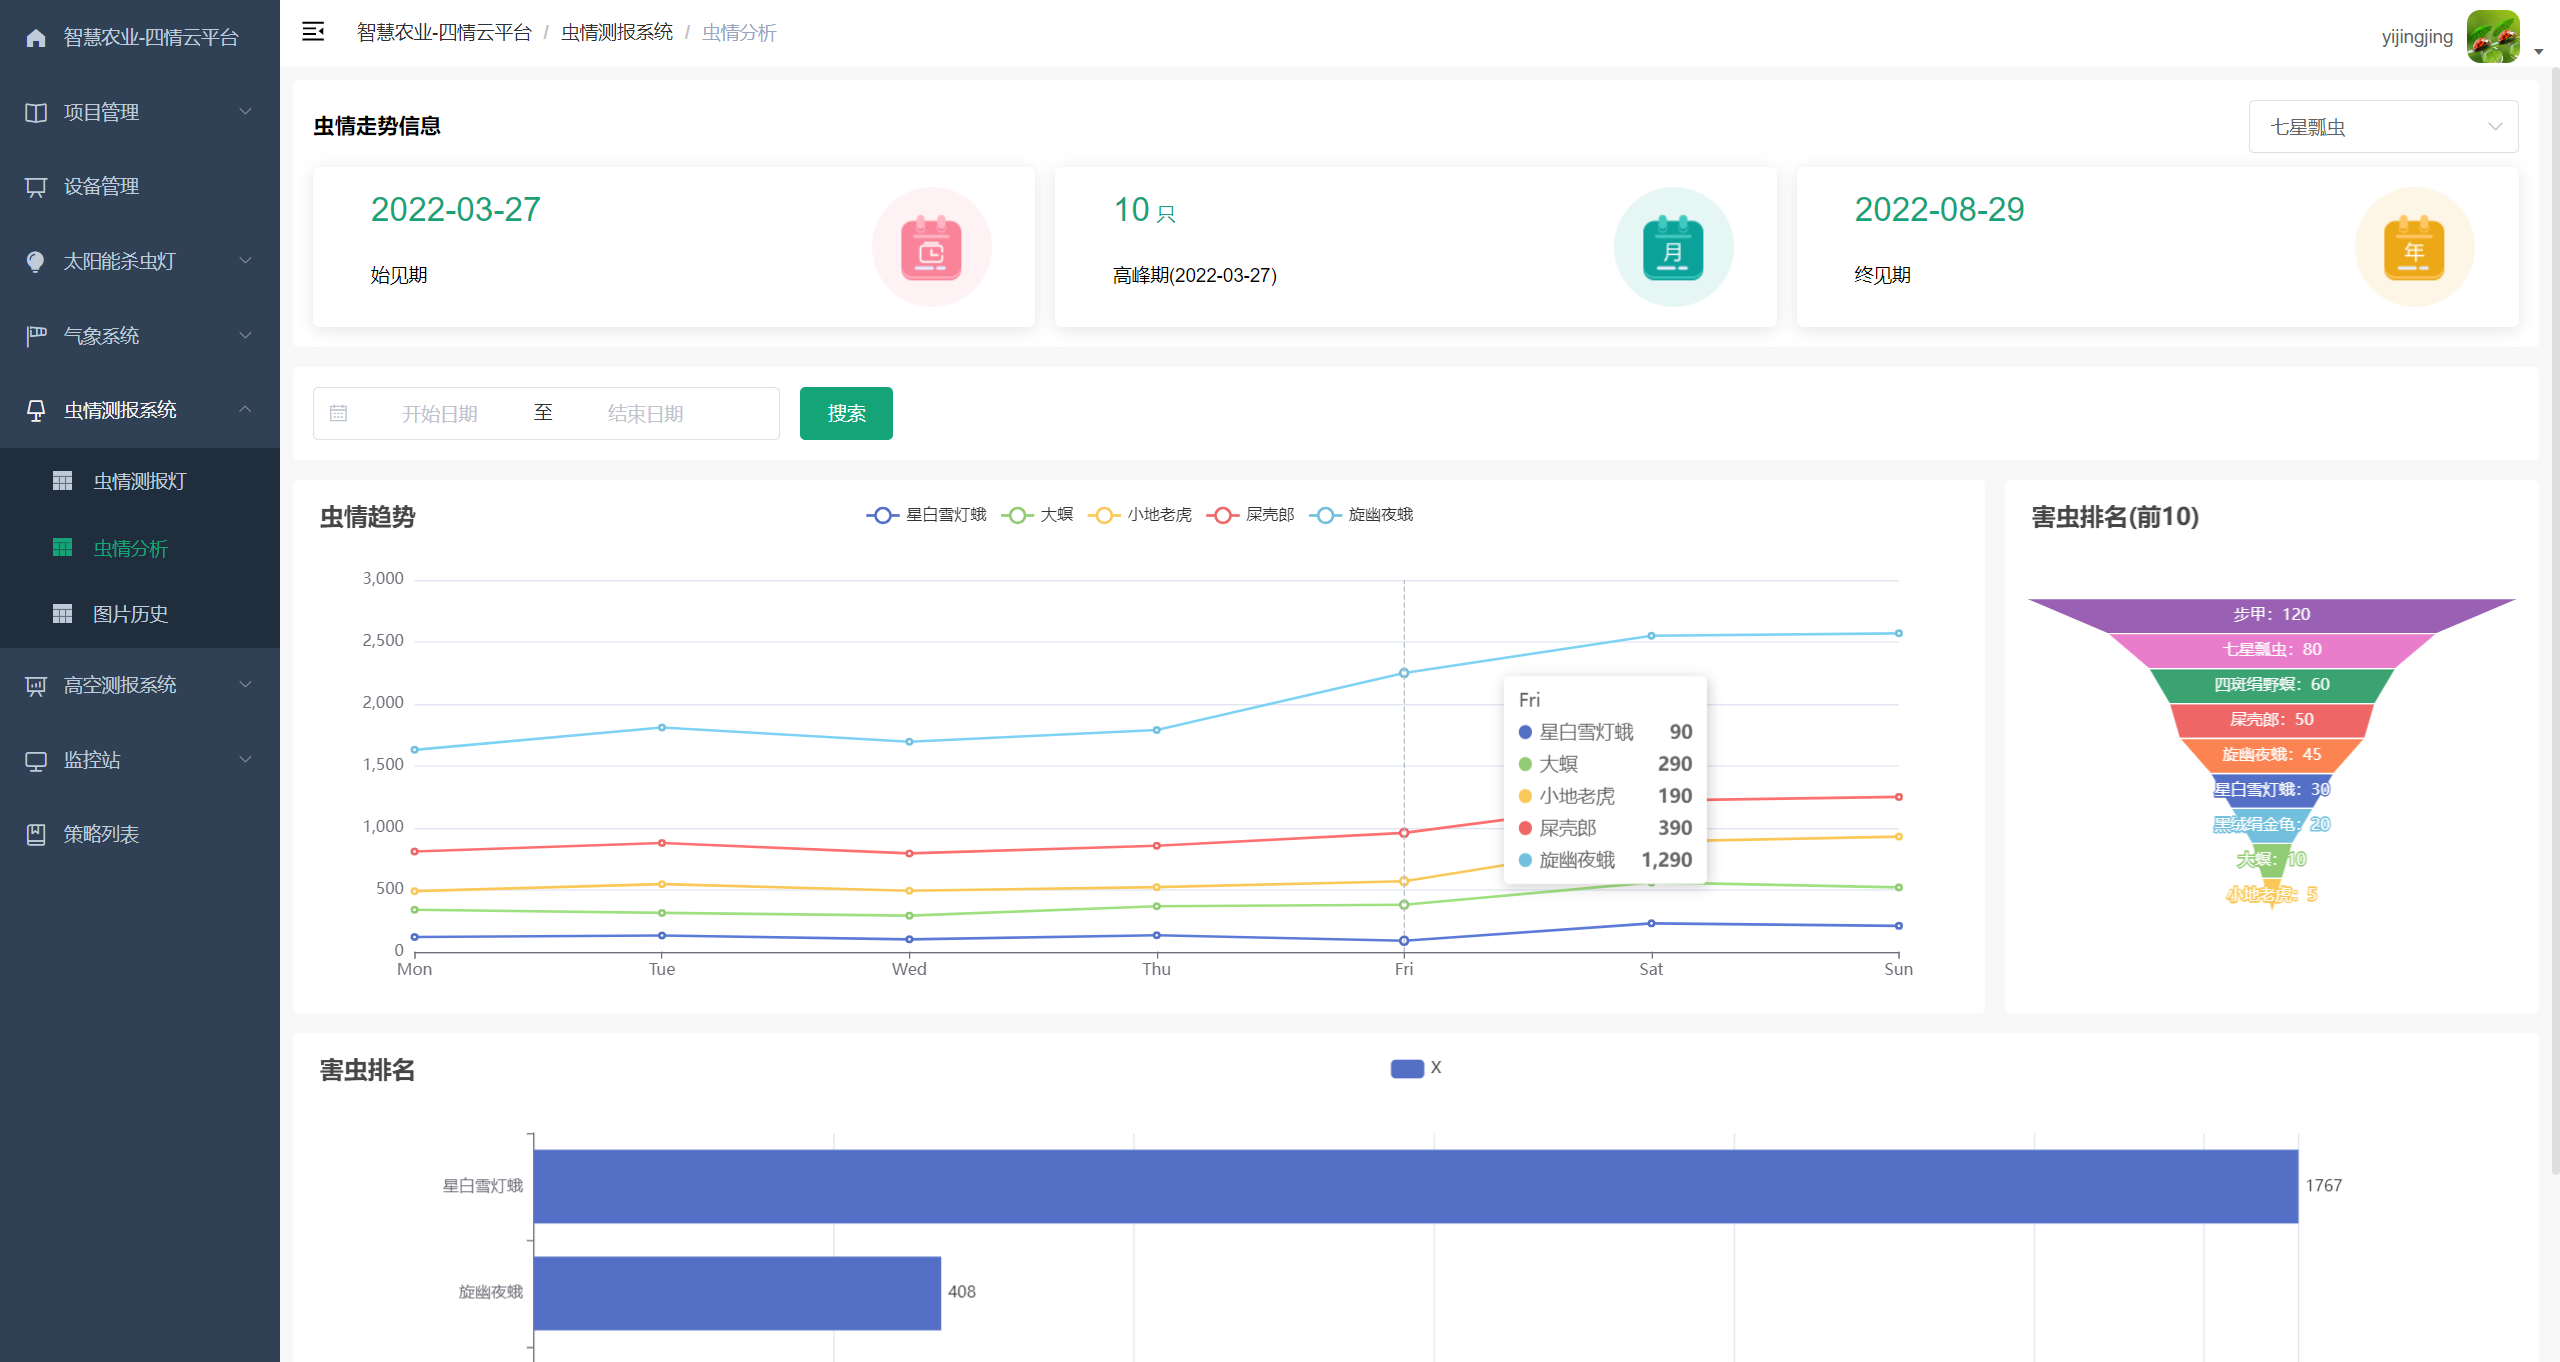Toggle 星白雪灯蛾 series in chart legend
Image resolution: width=2560 pixels, height=1362 pixels.
[x=926, y=515]
